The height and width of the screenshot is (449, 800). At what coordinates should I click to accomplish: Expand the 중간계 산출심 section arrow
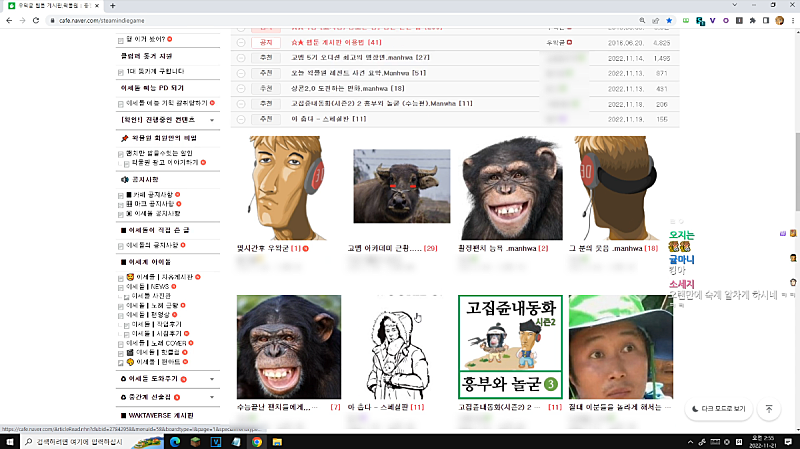coord(211,397)
